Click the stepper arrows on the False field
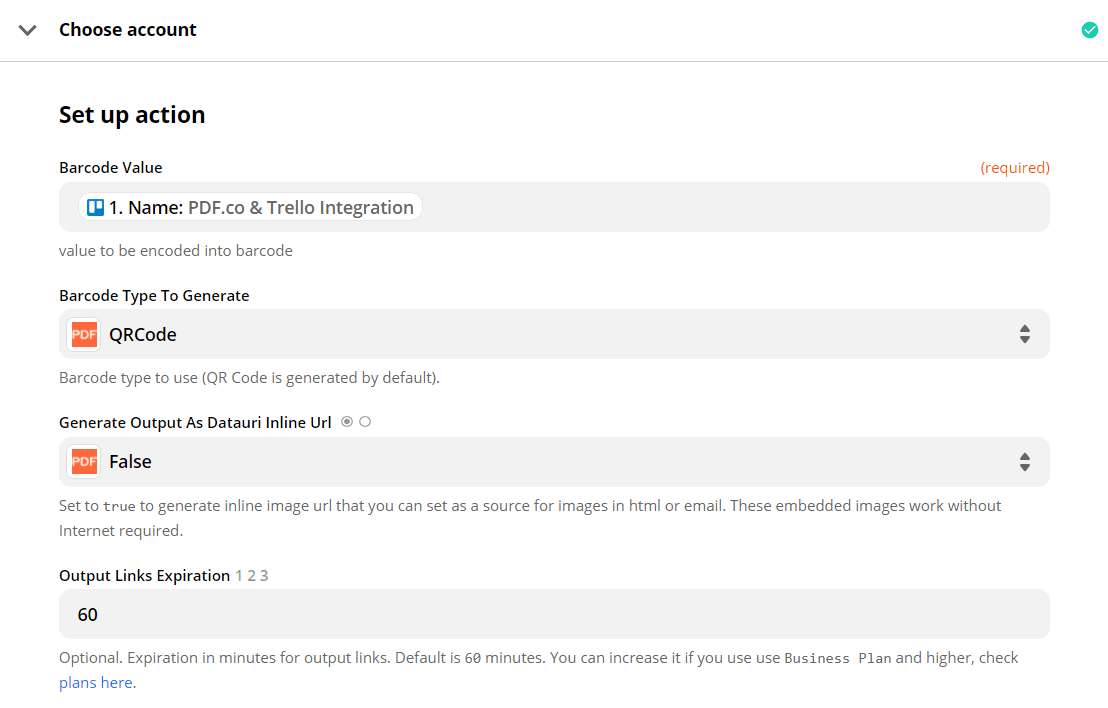 click(1025, 462)
